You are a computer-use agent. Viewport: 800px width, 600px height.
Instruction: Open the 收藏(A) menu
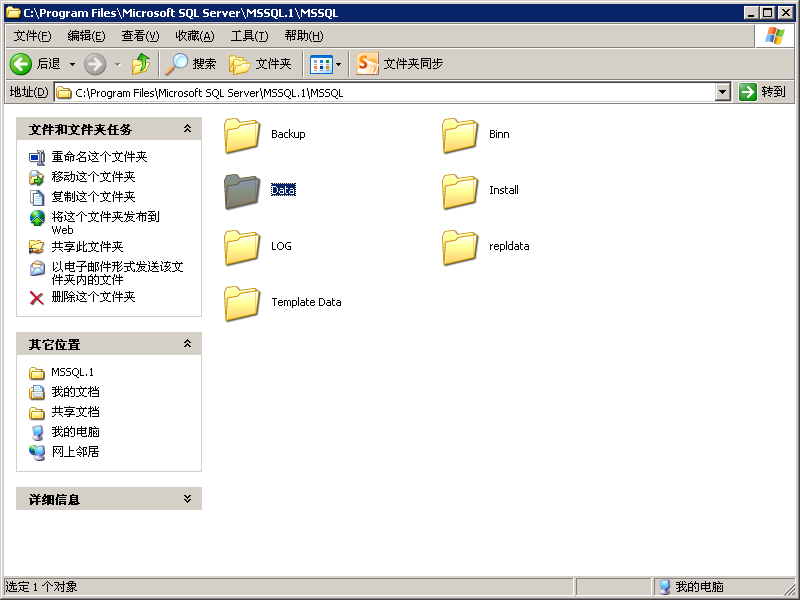[x=195, y=36]
